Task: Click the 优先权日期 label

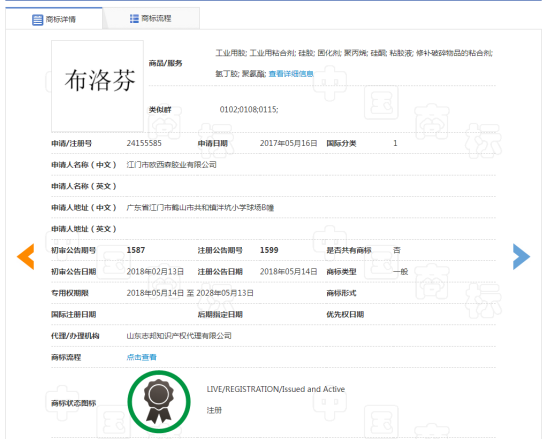Action: point(345,315)
